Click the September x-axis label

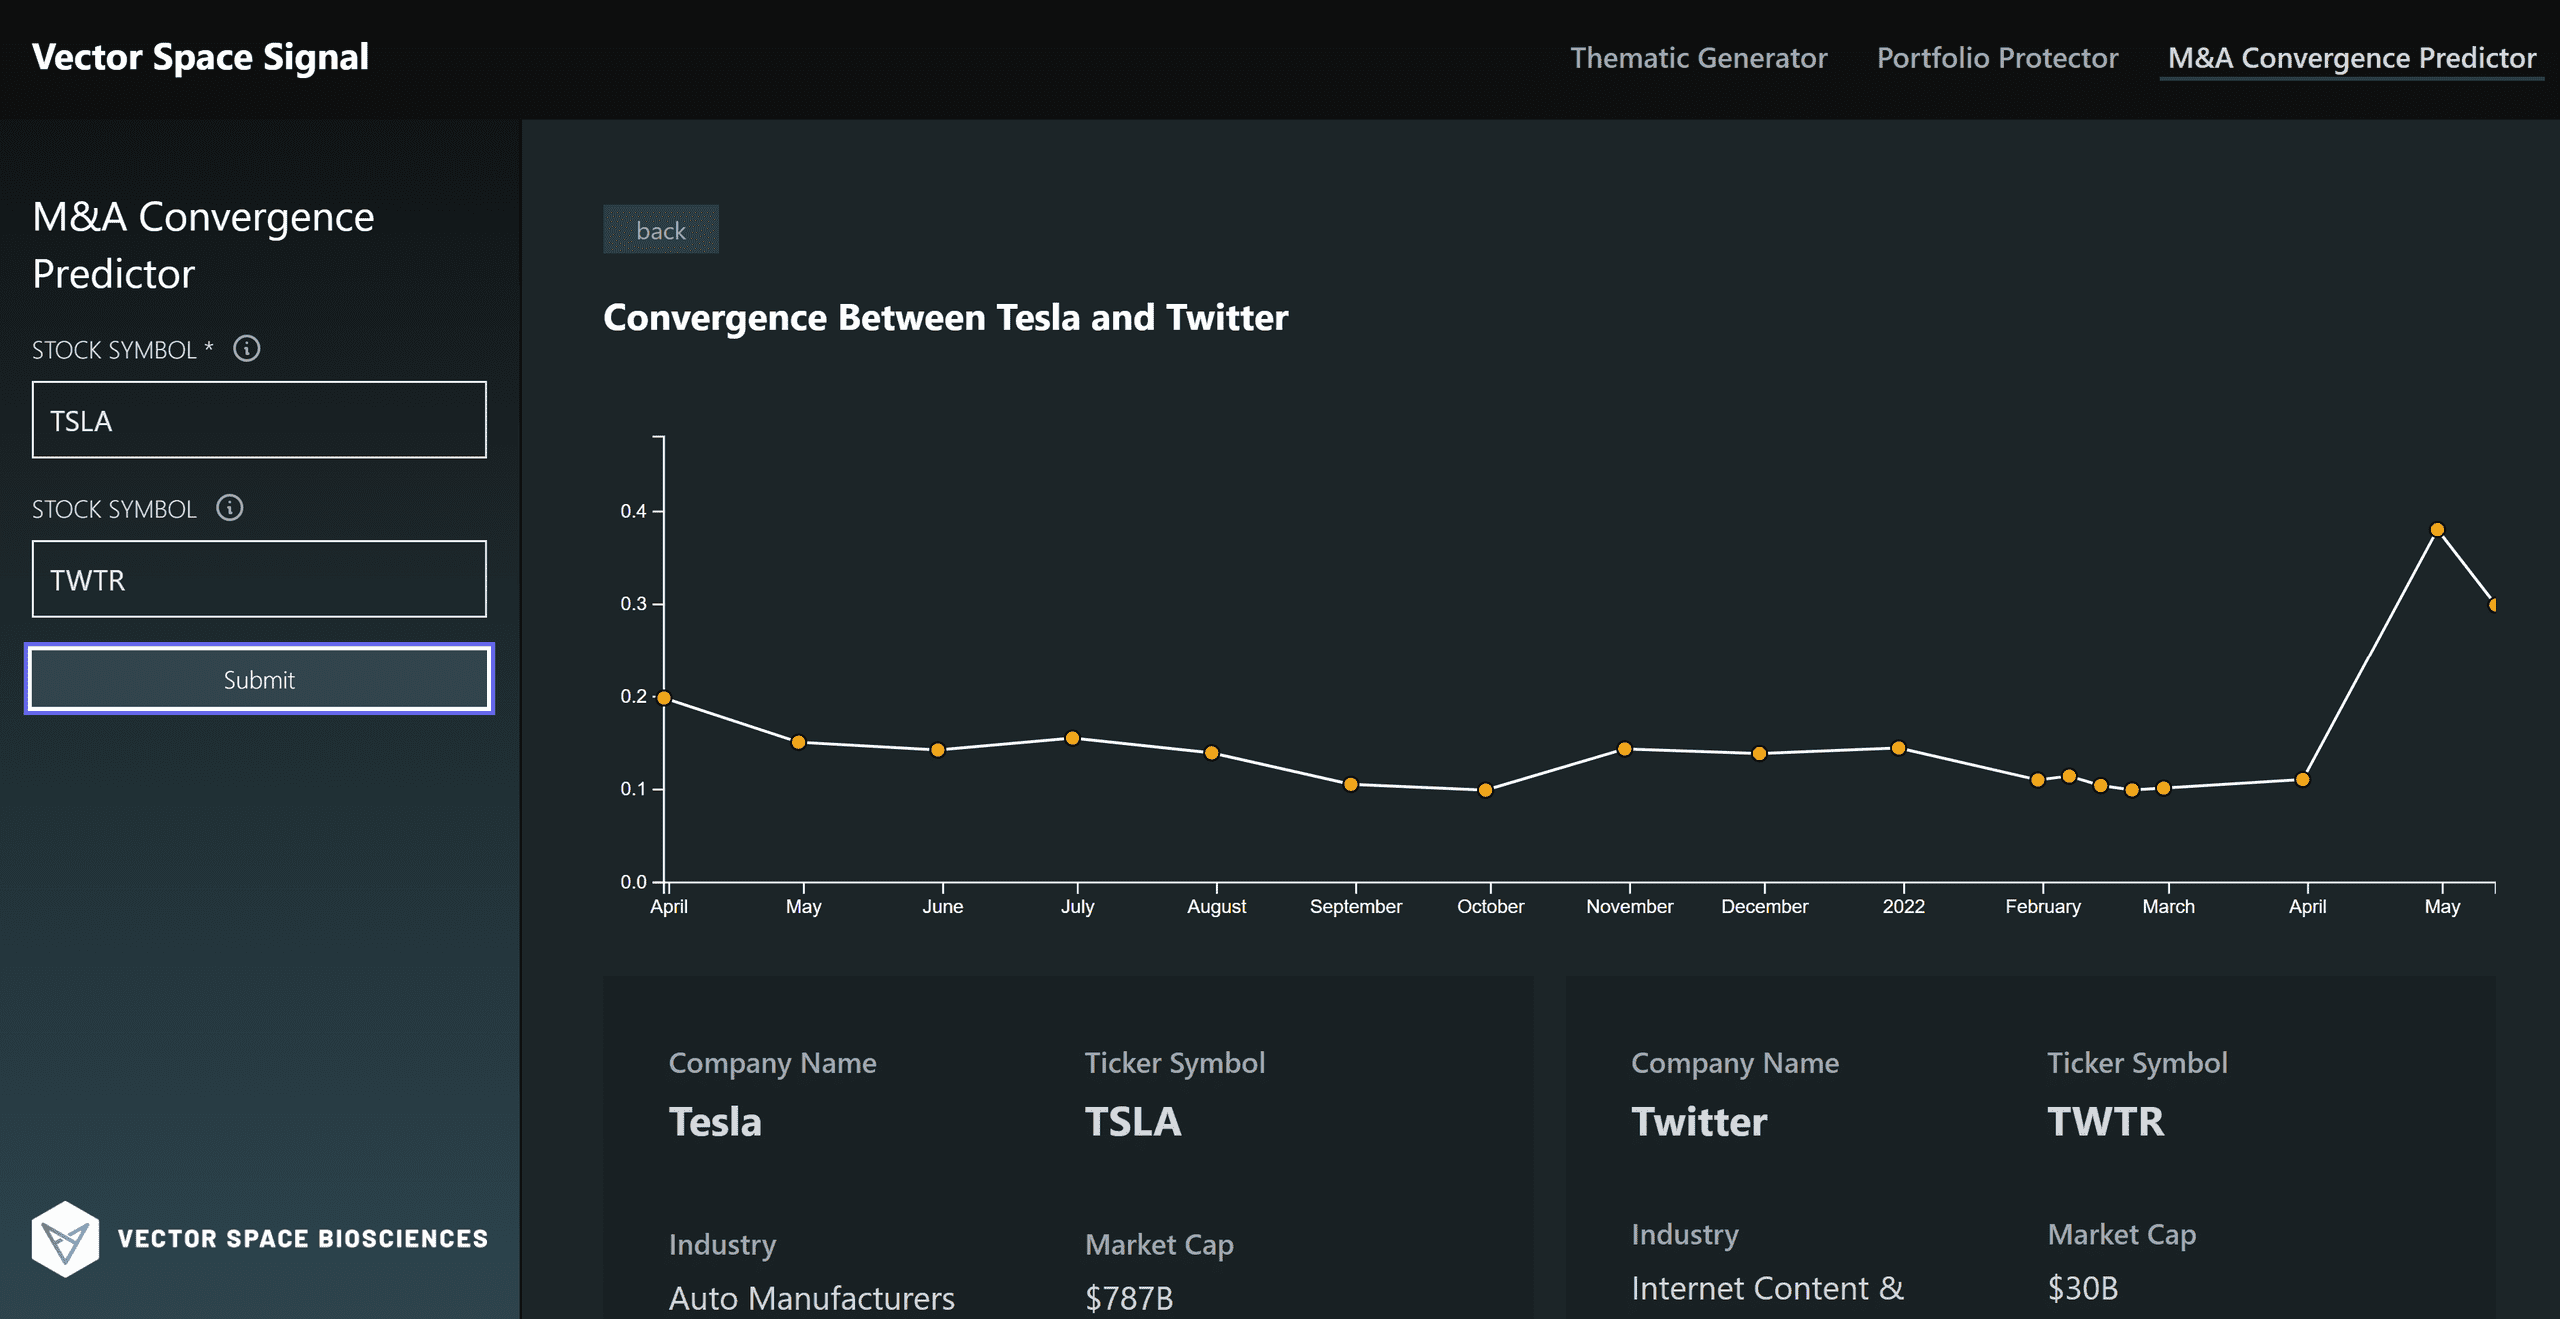pyautogui.click(x=1356, y=906)
